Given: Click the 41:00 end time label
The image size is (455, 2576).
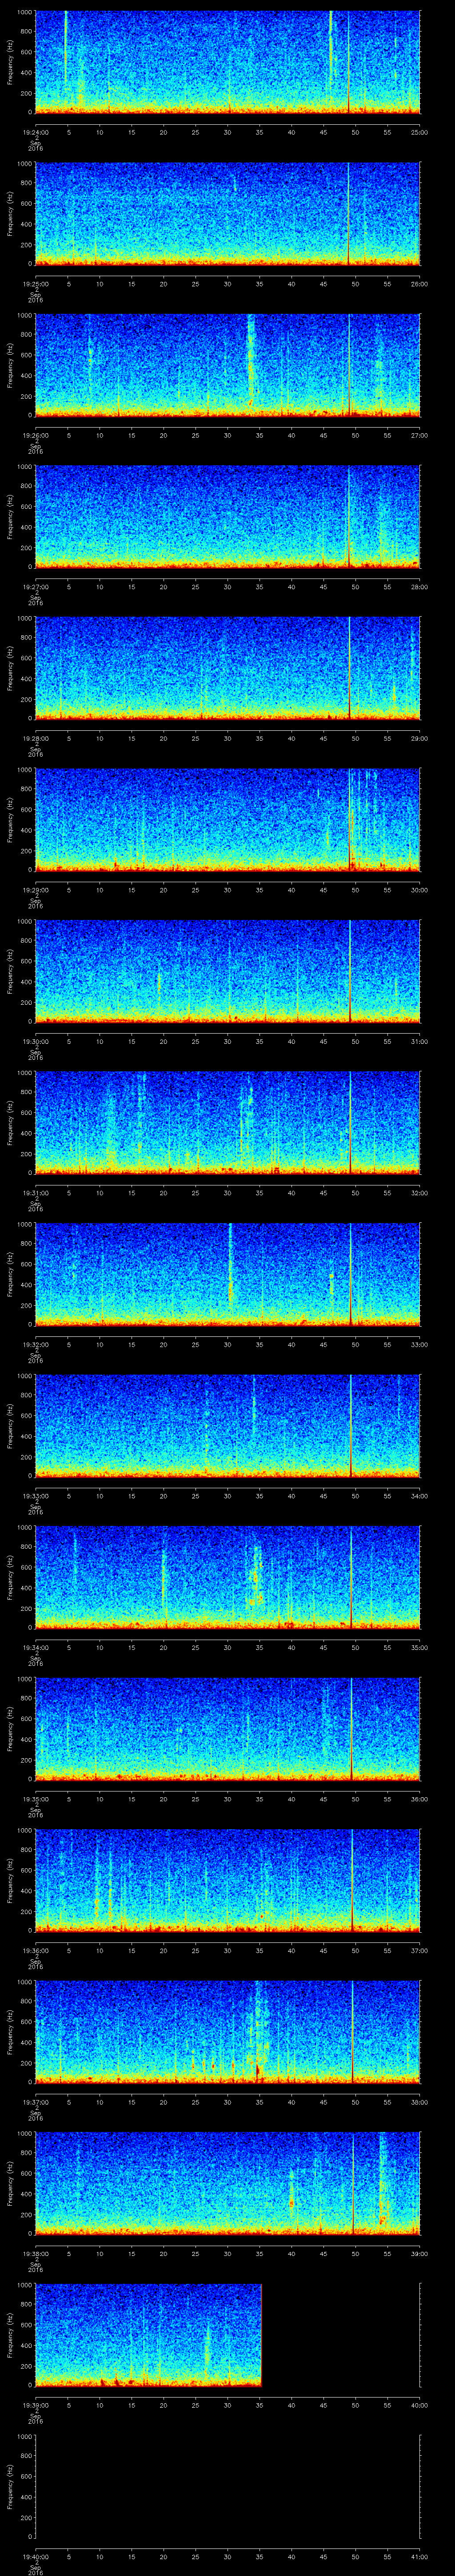Looking at the screenshot, I should [x=419, y=2556].
